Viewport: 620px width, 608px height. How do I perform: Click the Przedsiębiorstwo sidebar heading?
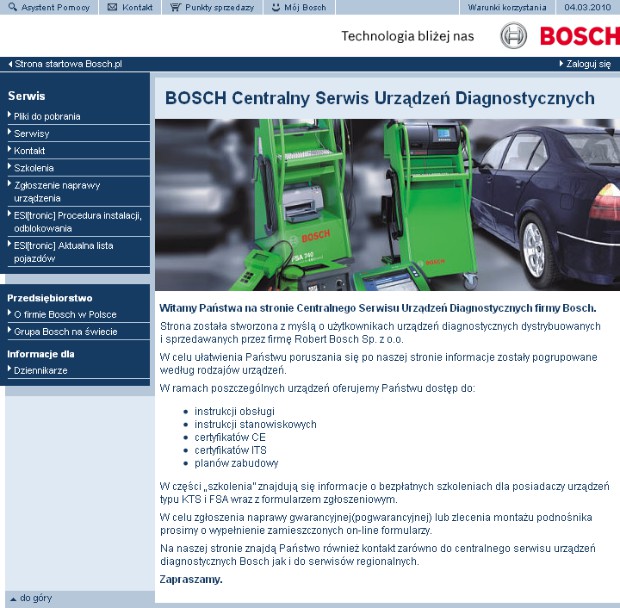(50, 298)
